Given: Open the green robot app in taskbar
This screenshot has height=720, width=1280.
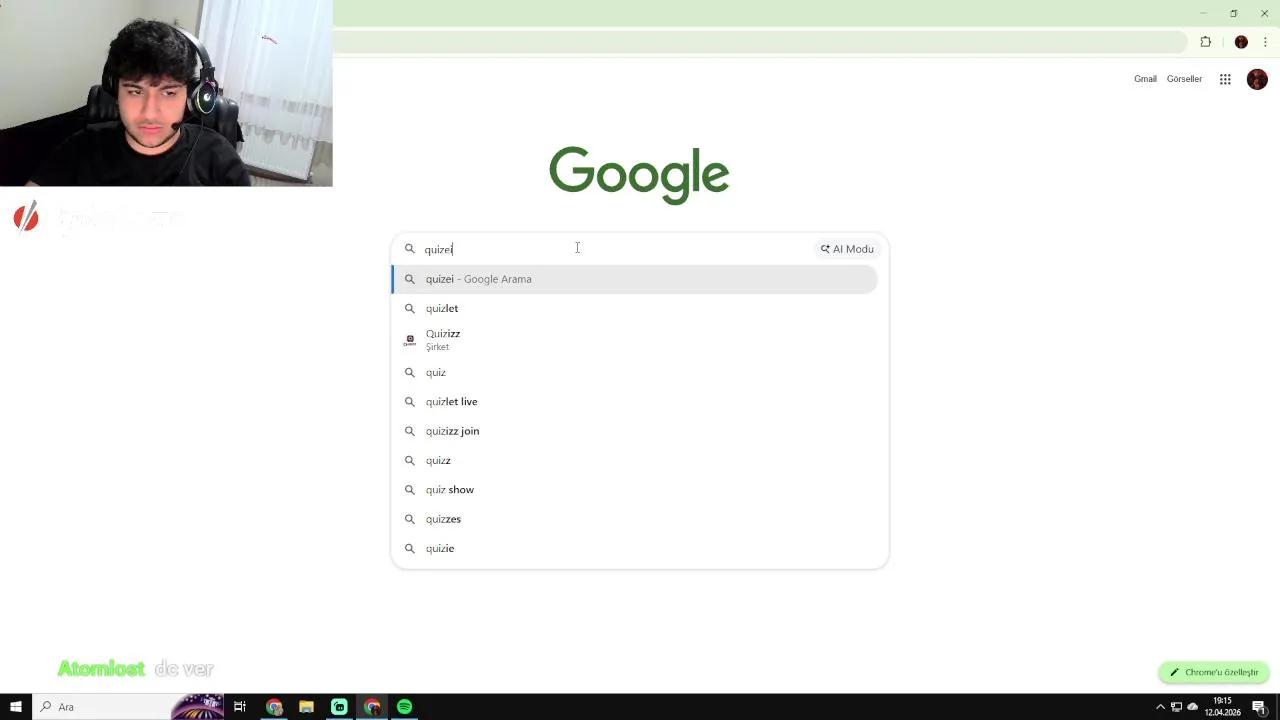Looking at the screenshot, I should tap(339, 707).
